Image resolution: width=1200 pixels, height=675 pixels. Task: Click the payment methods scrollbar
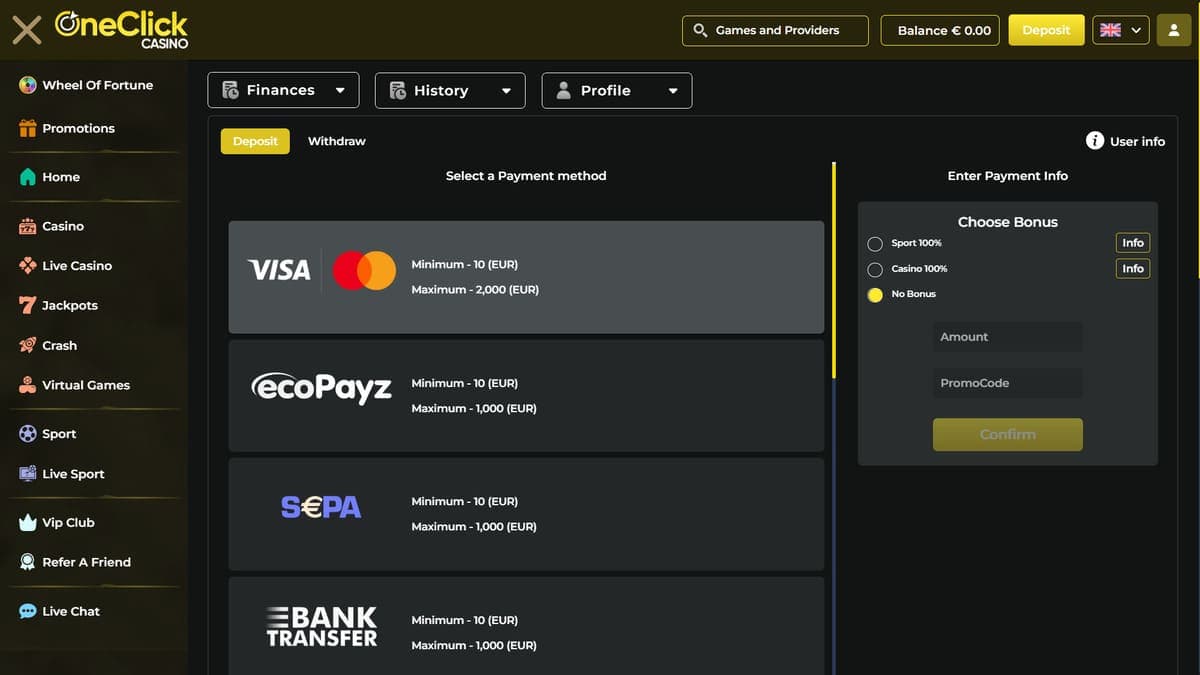[834, 270]
